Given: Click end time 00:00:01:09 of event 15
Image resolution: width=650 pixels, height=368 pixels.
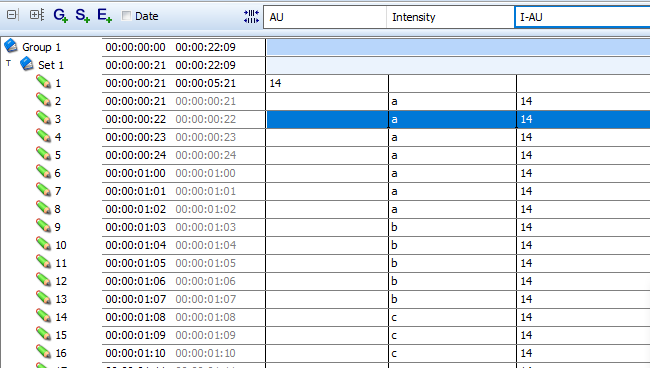Looking at the screenshot, I should [206, 335].
